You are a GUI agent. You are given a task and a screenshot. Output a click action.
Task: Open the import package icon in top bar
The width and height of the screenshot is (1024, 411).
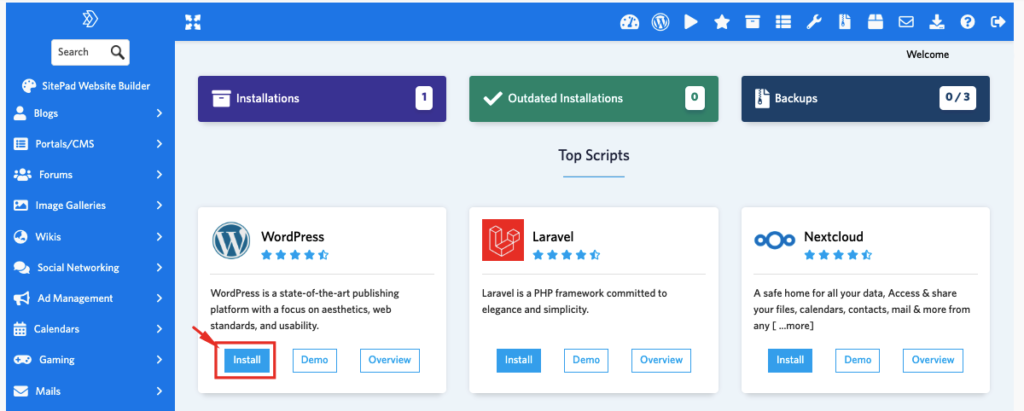click(875, 22)
